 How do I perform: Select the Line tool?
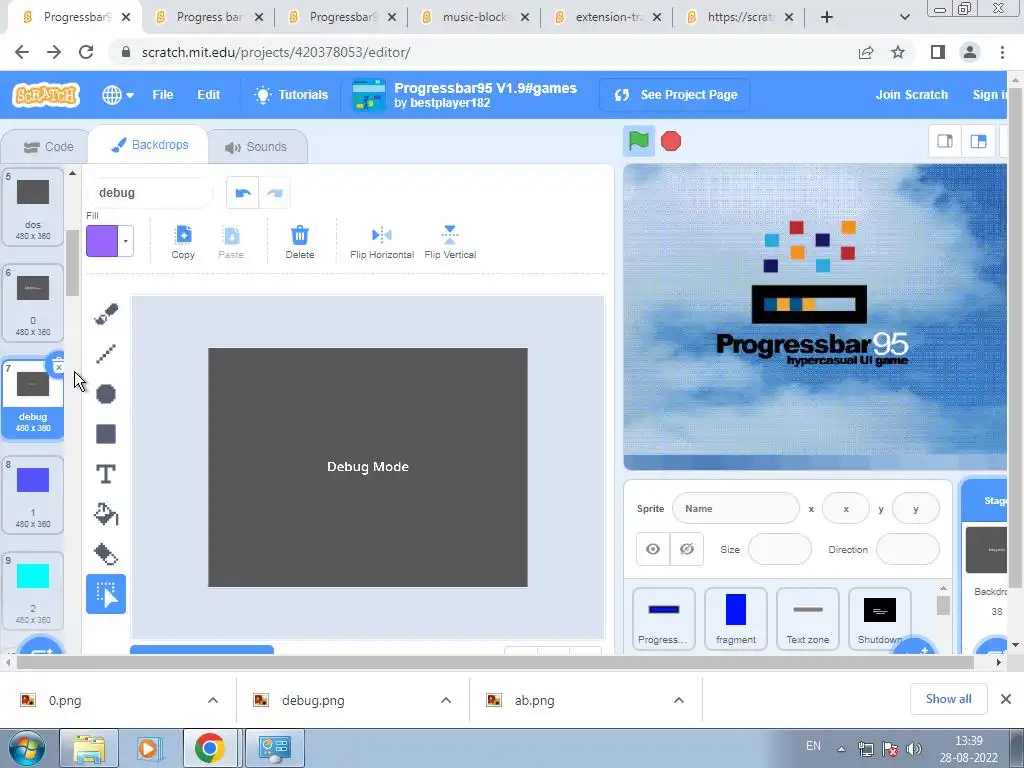(x=106, y=354)
